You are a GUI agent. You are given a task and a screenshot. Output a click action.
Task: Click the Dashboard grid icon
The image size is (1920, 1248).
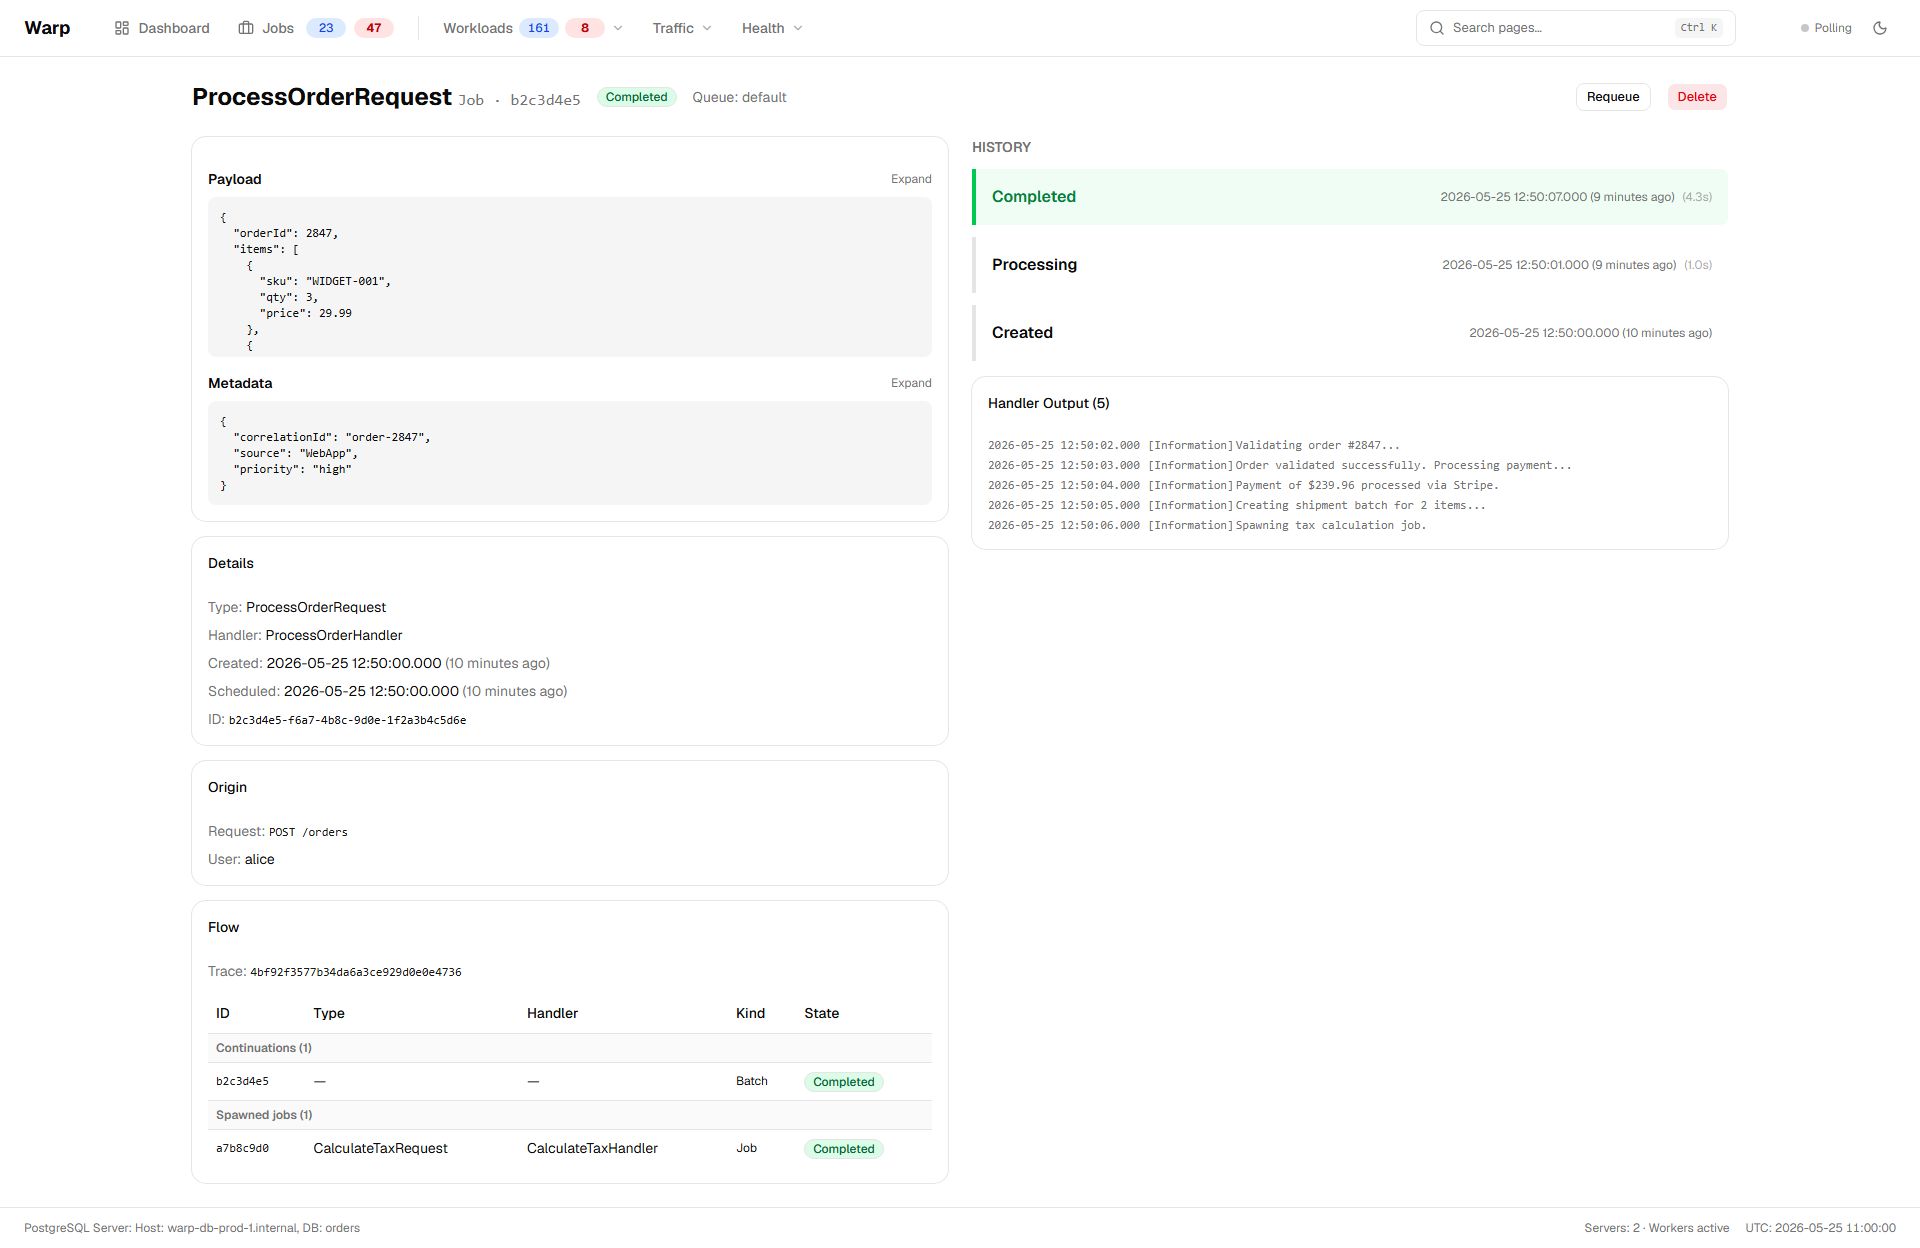122,28
